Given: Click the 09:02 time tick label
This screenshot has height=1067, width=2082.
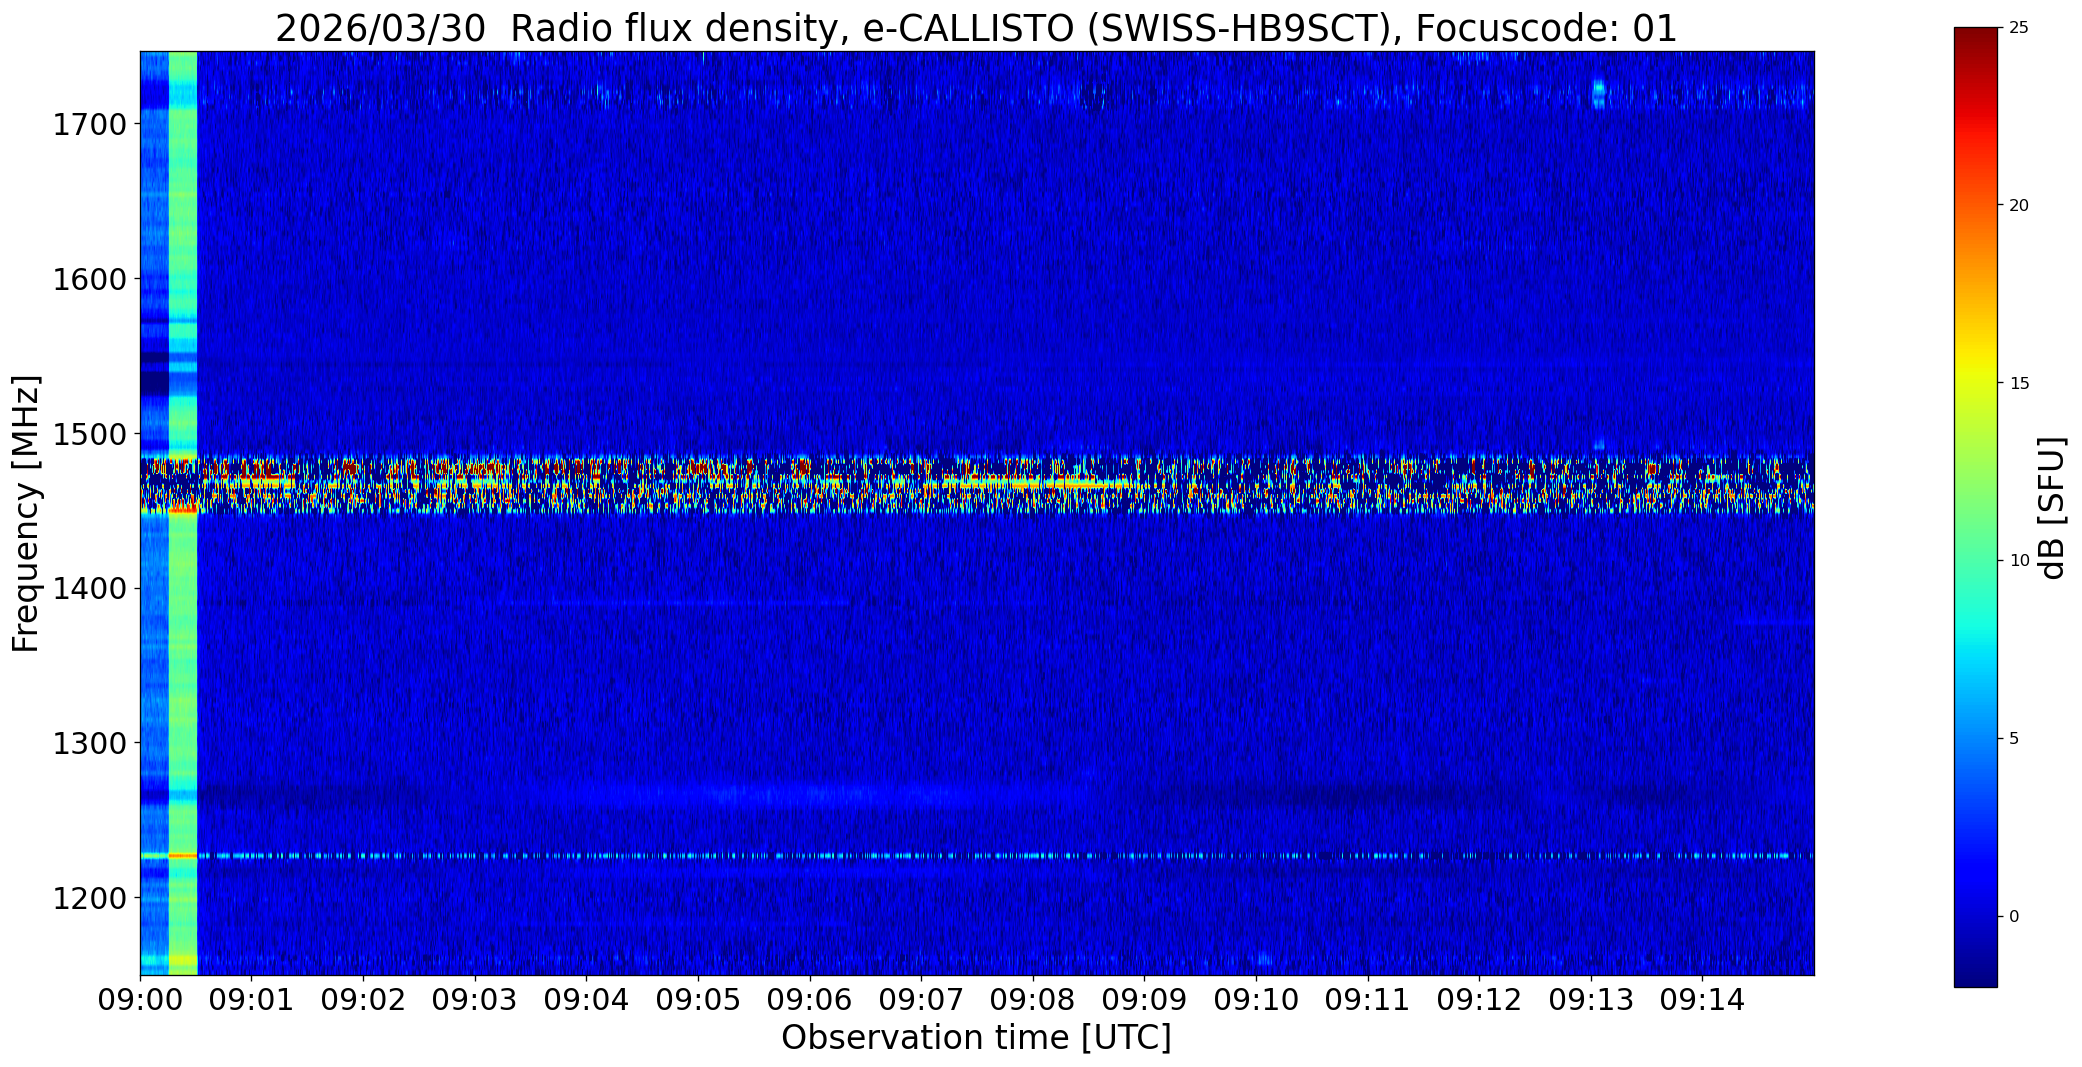Looking at the screenshot, I should 363,1000.
